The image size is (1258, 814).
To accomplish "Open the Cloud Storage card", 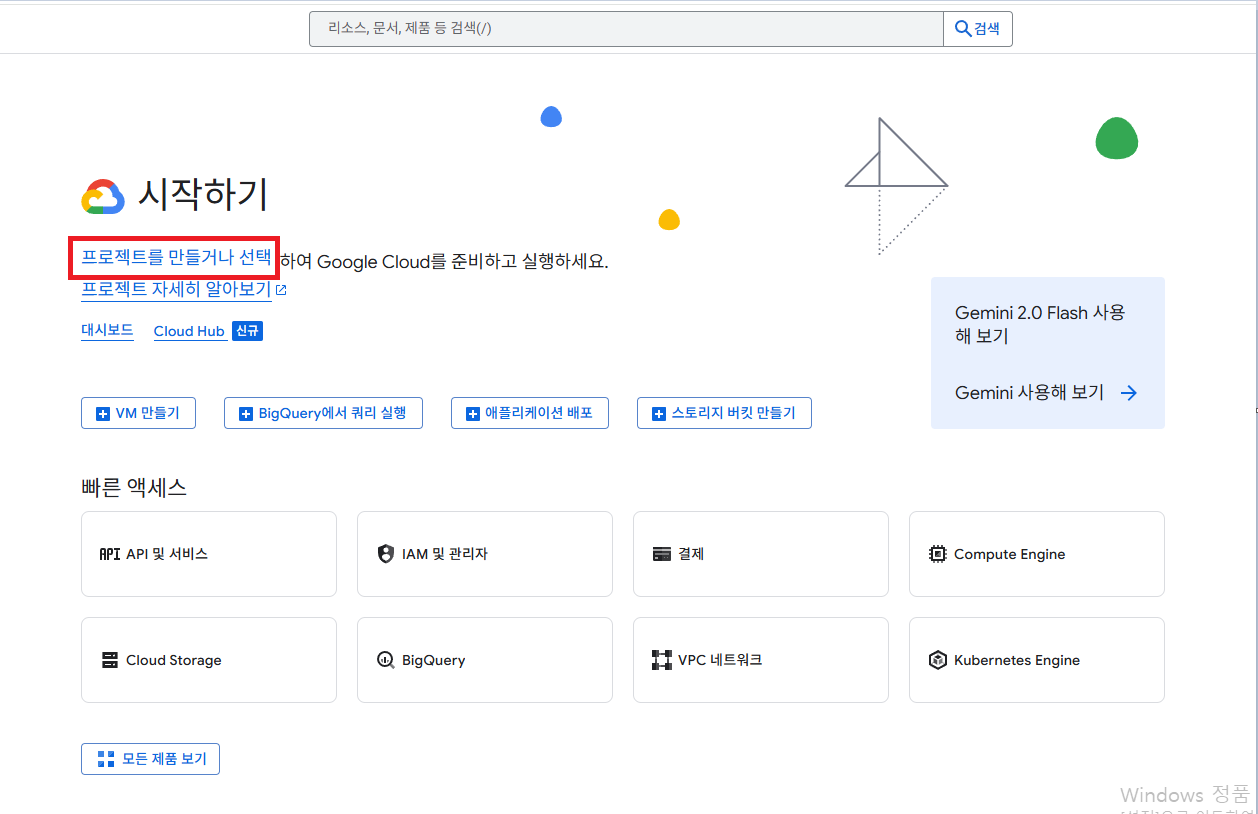I will pos(209,660).
